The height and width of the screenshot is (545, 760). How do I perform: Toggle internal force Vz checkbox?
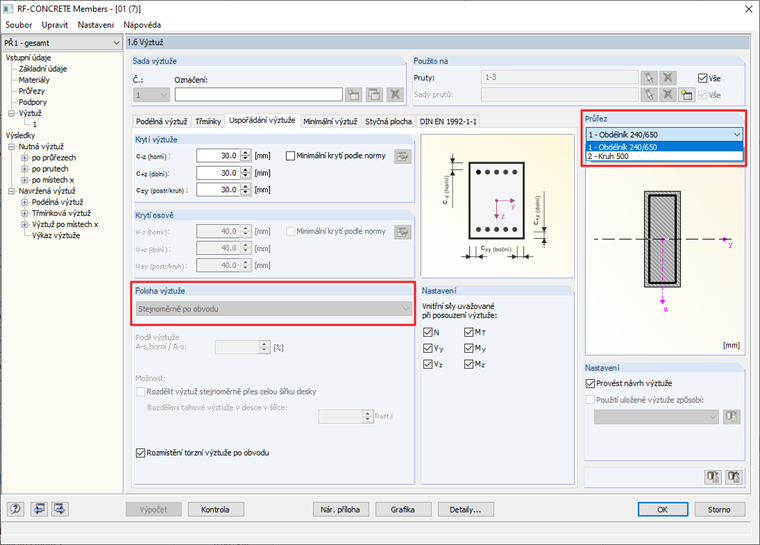pos(428,364)
